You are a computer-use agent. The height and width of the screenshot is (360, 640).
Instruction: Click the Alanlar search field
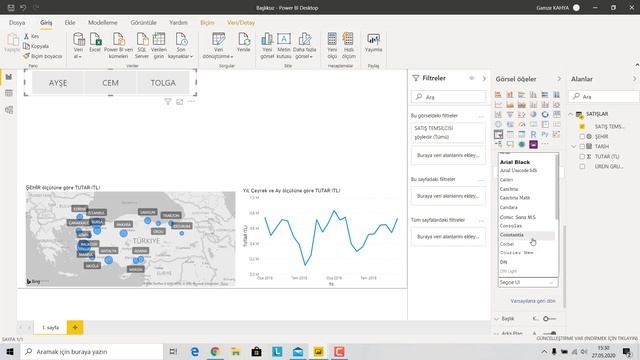tap(604, 96)
